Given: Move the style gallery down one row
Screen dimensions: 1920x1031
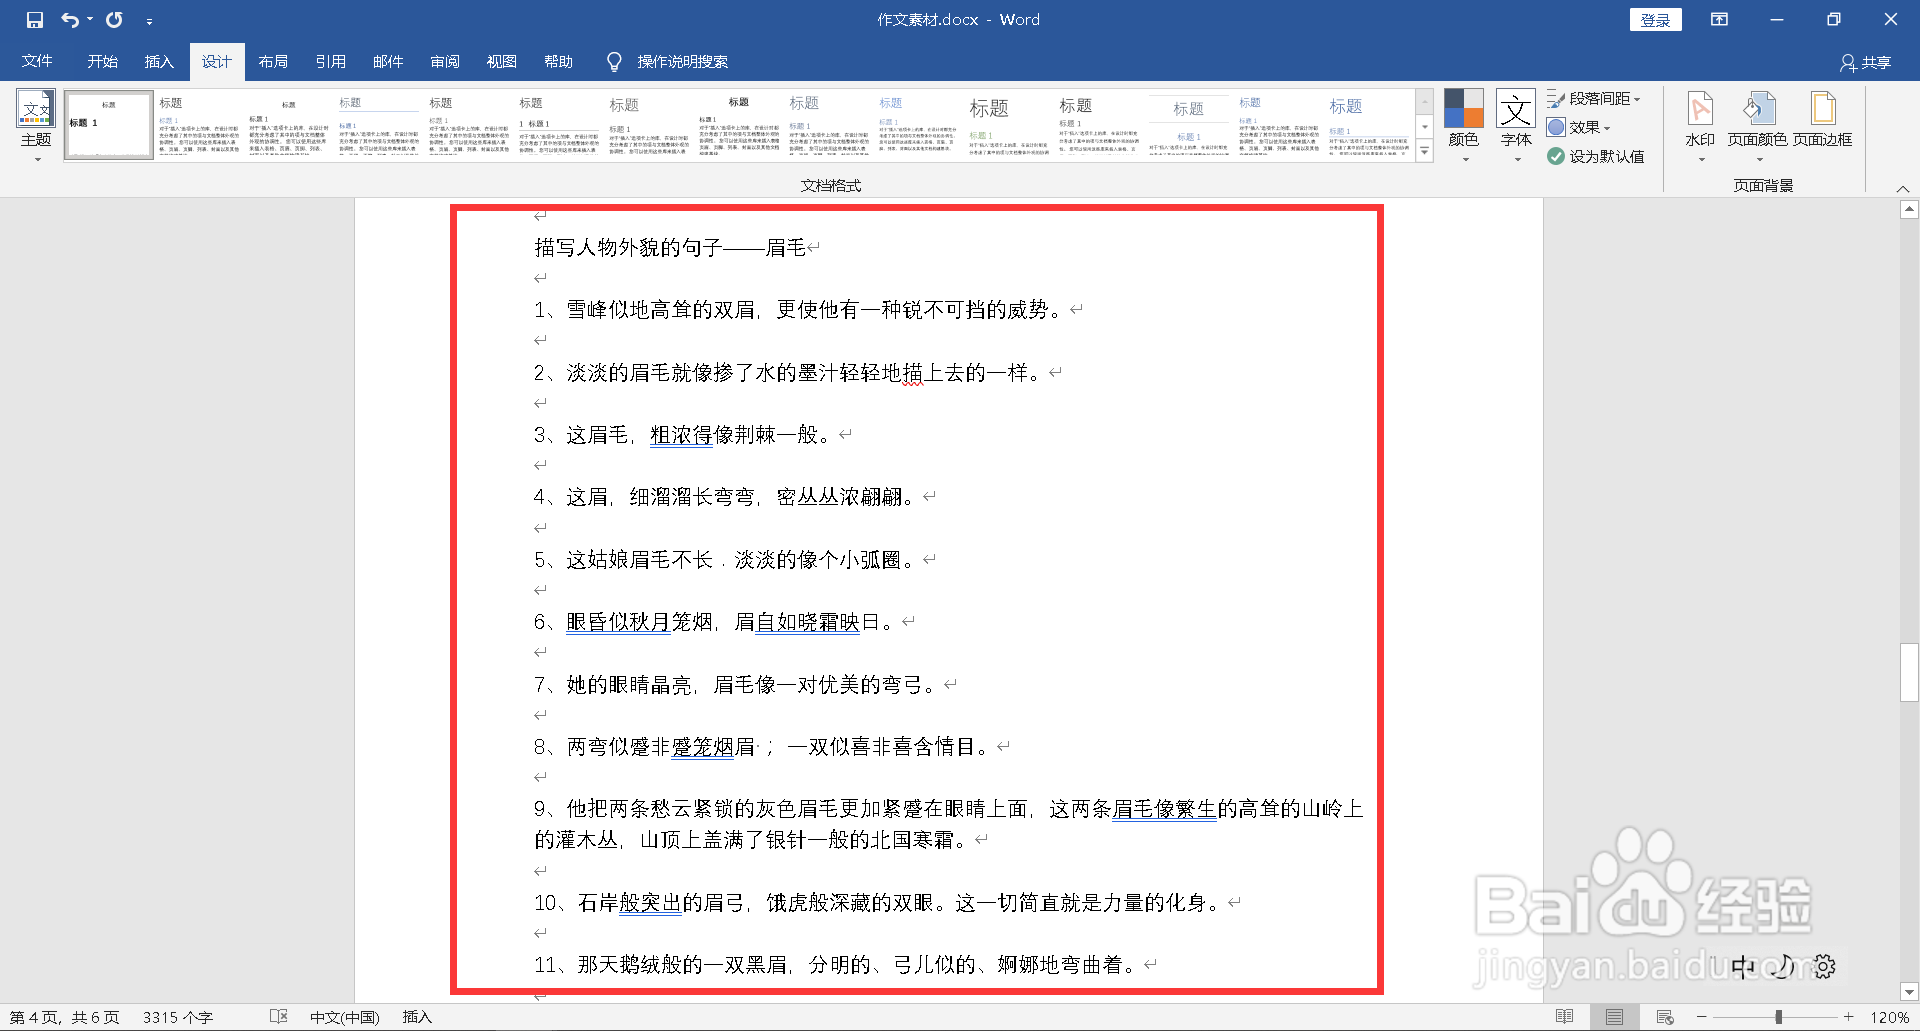Looking at the screenshot, I should [x=1425, y=127].
